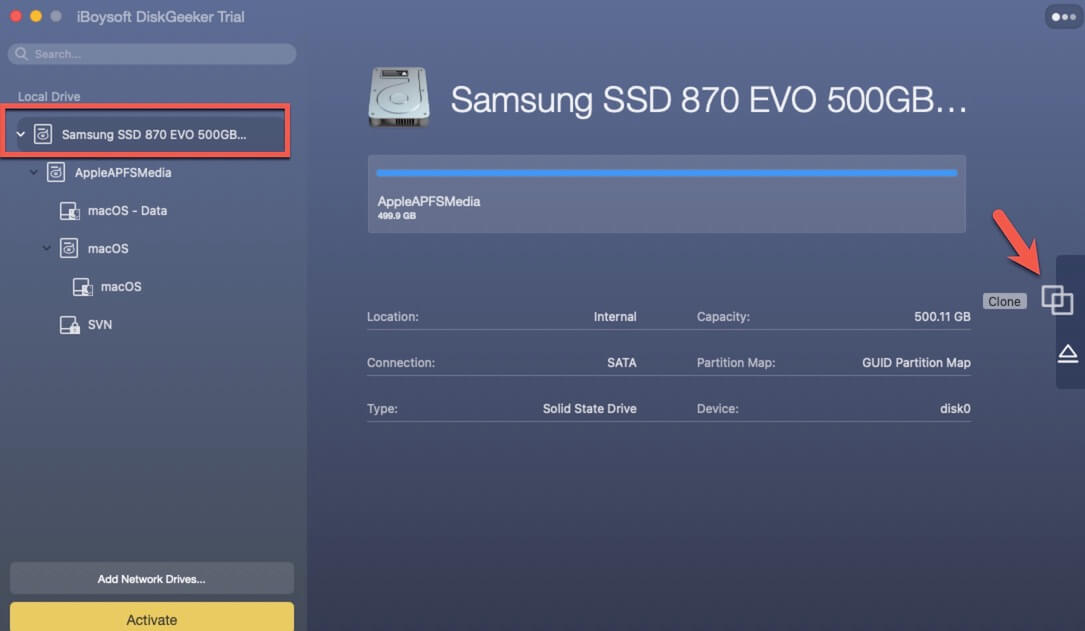The image size is (1085, 631).
Task: Select the macOS - Data volume
Action: coord(127,211)
